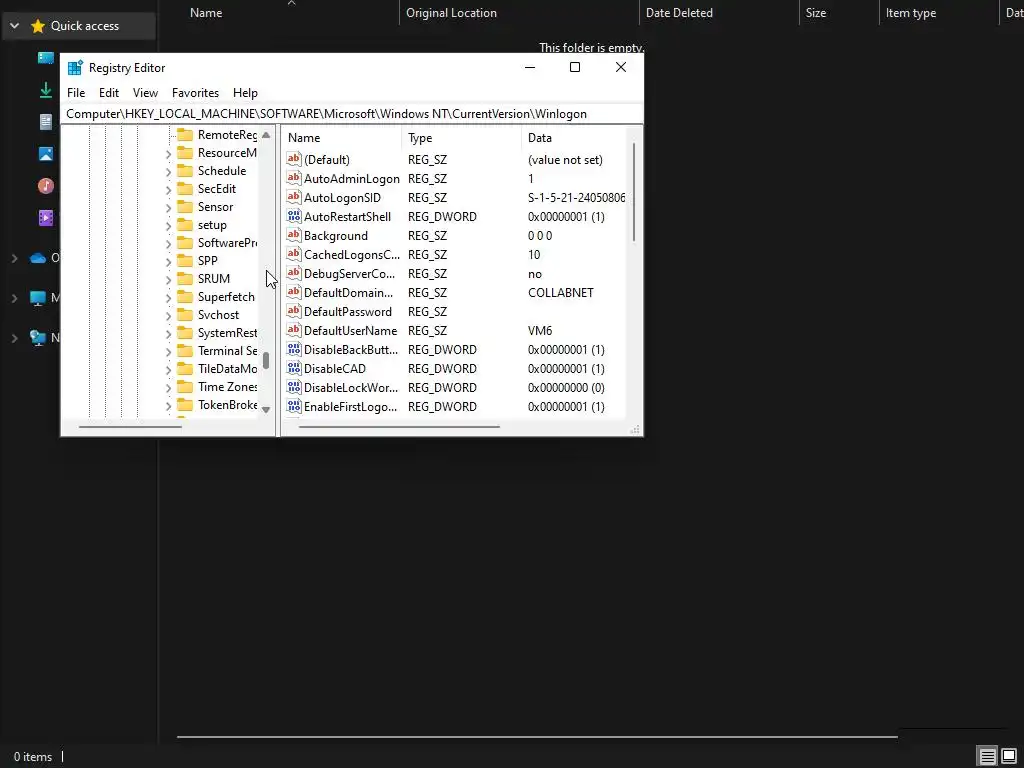The image size is (1024, 768).
Task: Expand the Schedule registry key
Action: pos(168,171)
